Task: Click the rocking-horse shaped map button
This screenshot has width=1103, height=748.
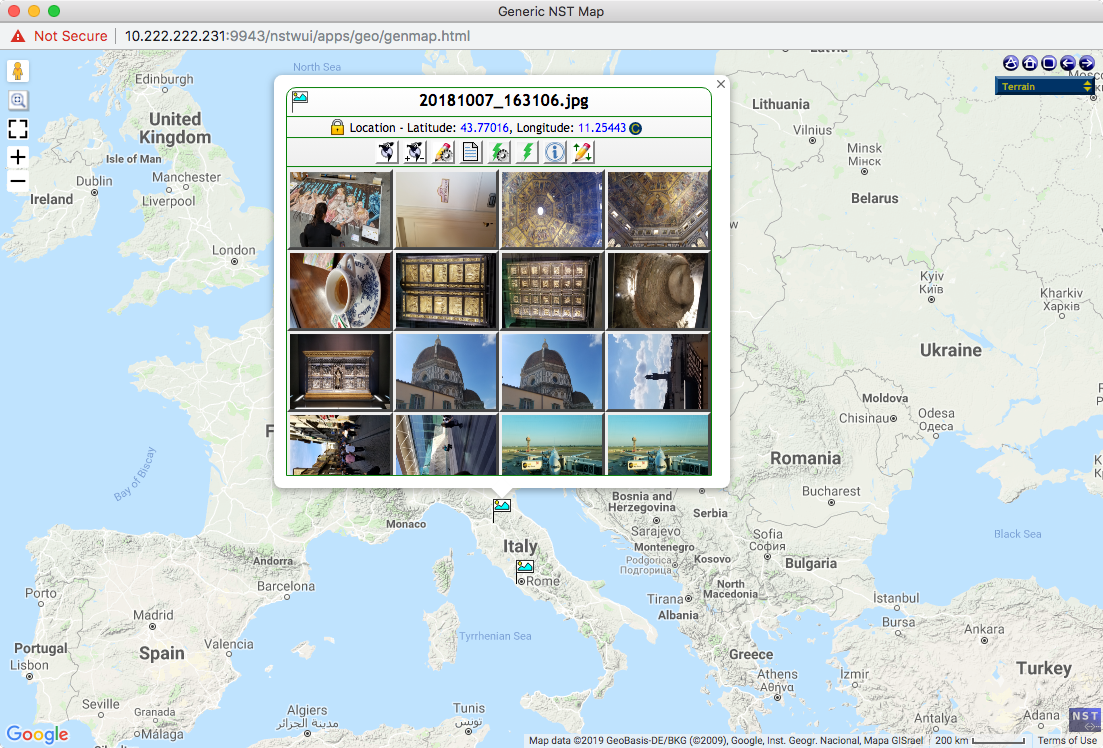Action: coord(1010,63)
